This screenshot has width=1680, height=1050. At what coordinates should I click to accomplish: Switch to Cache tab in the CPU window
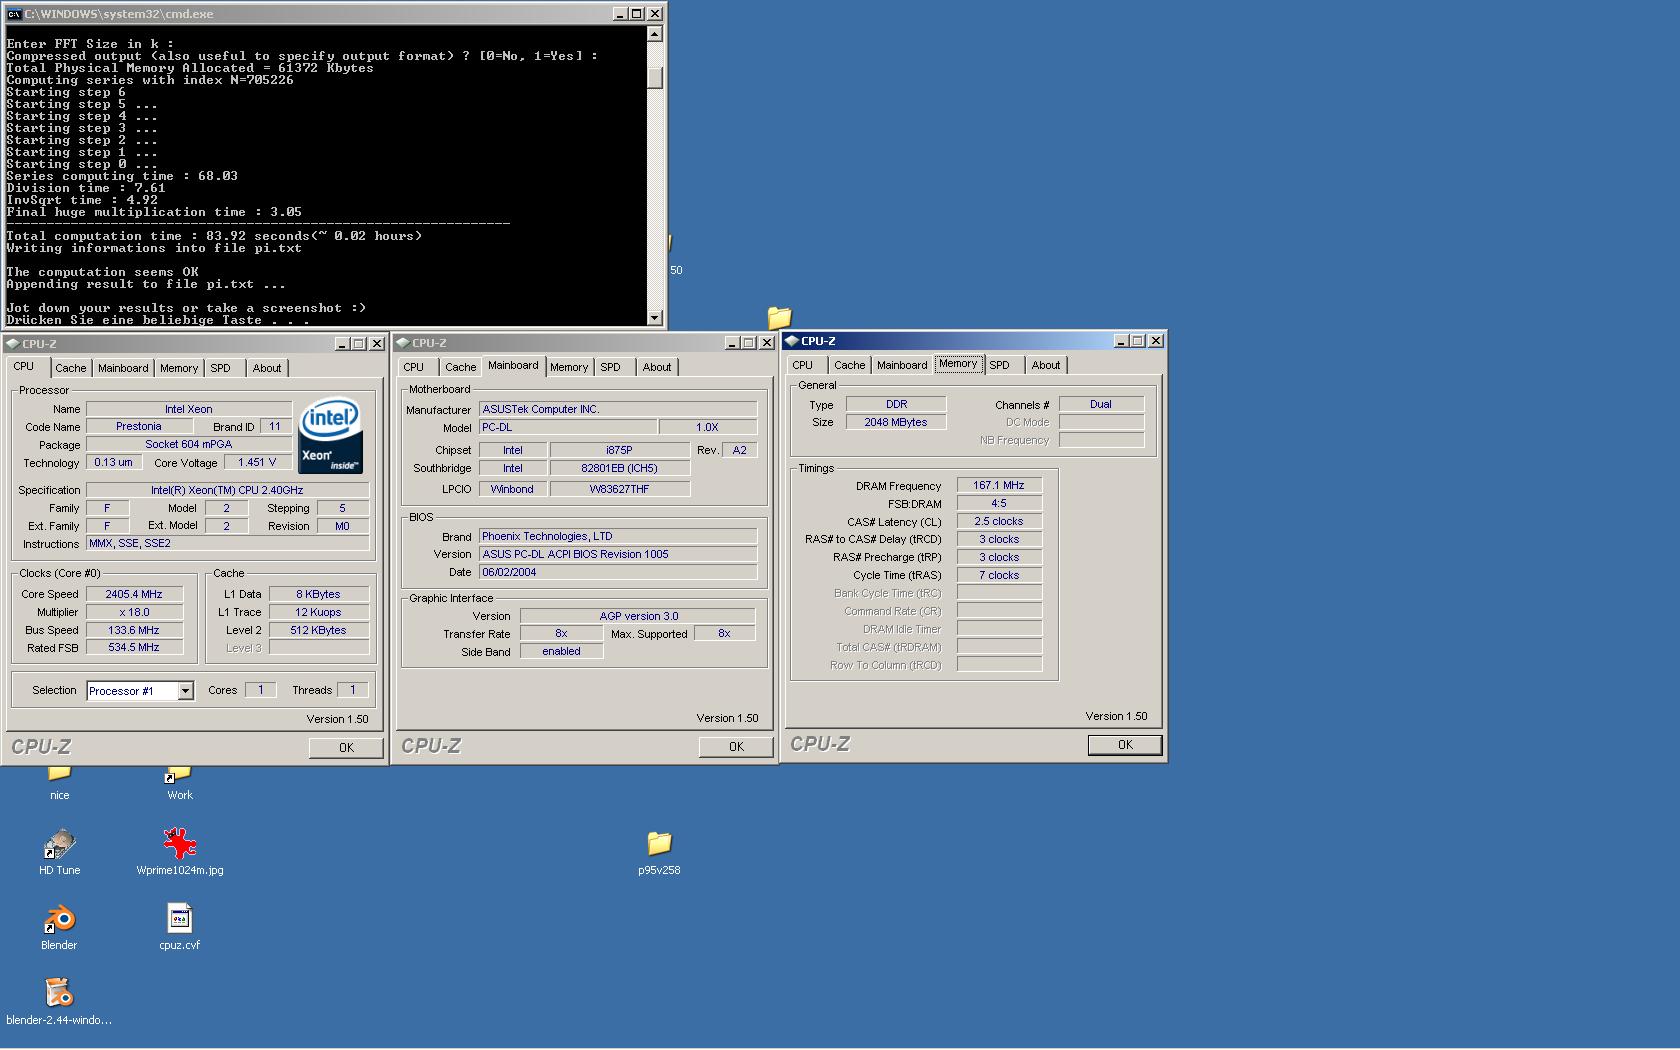71,368
